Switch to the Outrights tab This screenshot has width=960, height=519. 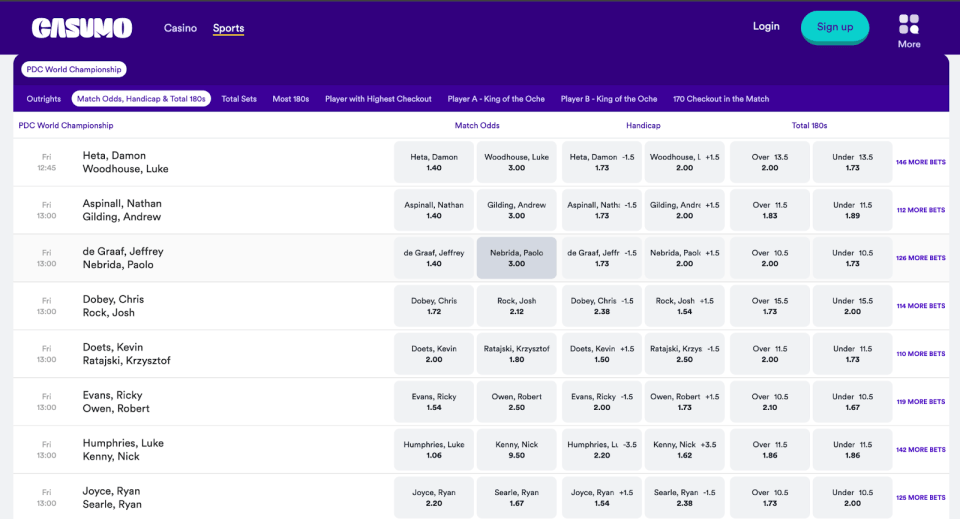(43, 99)
